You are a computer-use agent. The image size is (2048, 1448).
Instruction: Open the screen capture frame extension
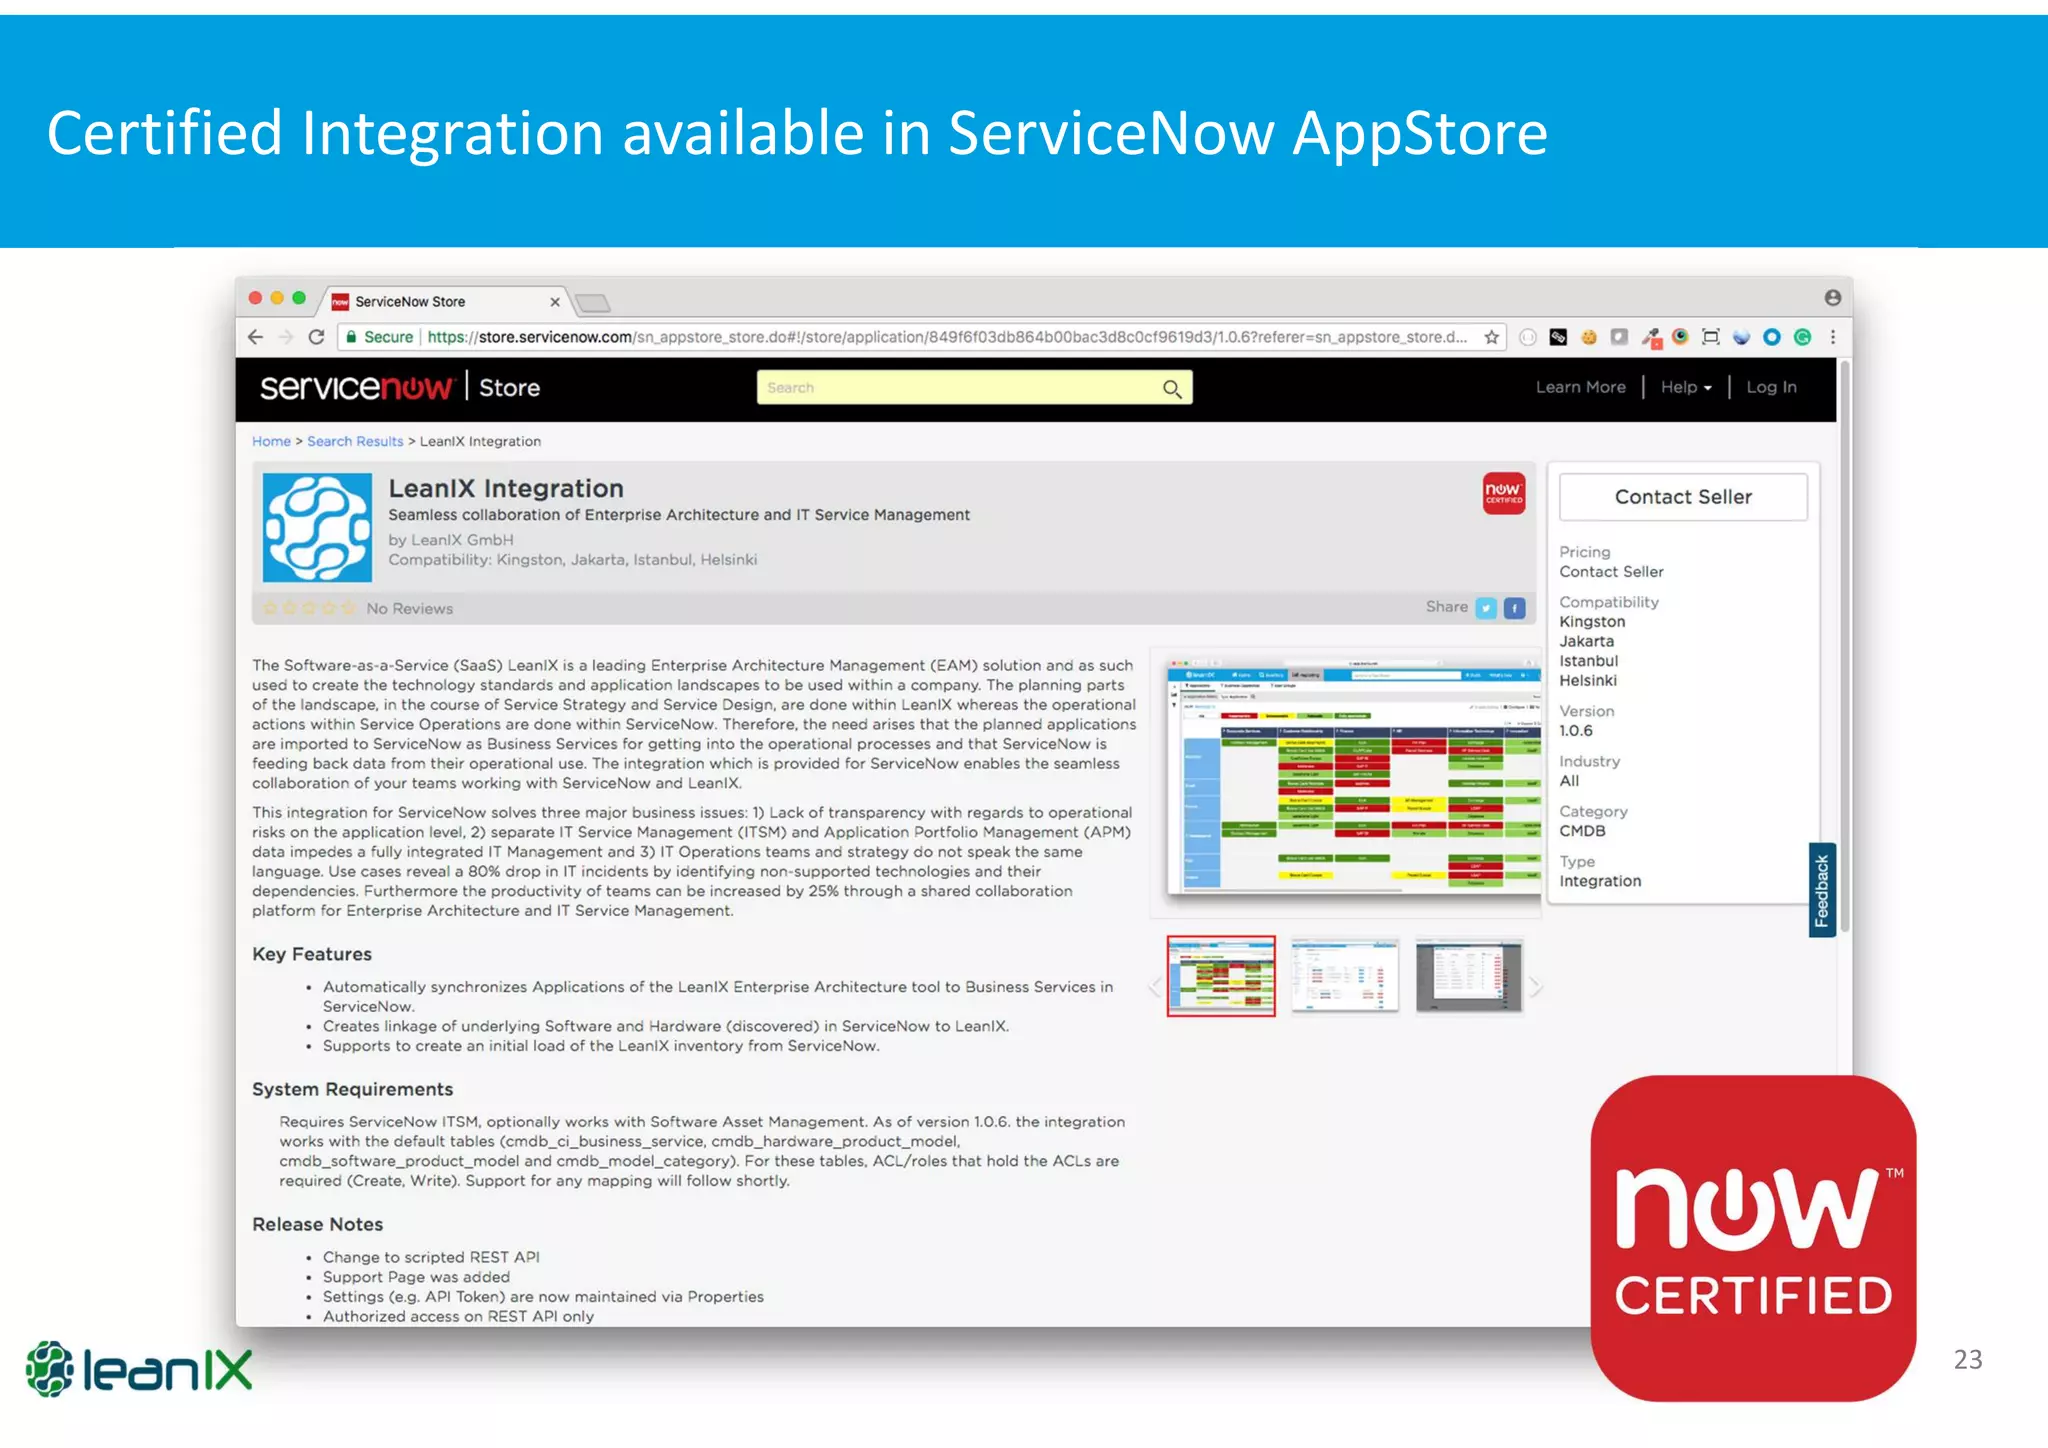[1711, 337]
